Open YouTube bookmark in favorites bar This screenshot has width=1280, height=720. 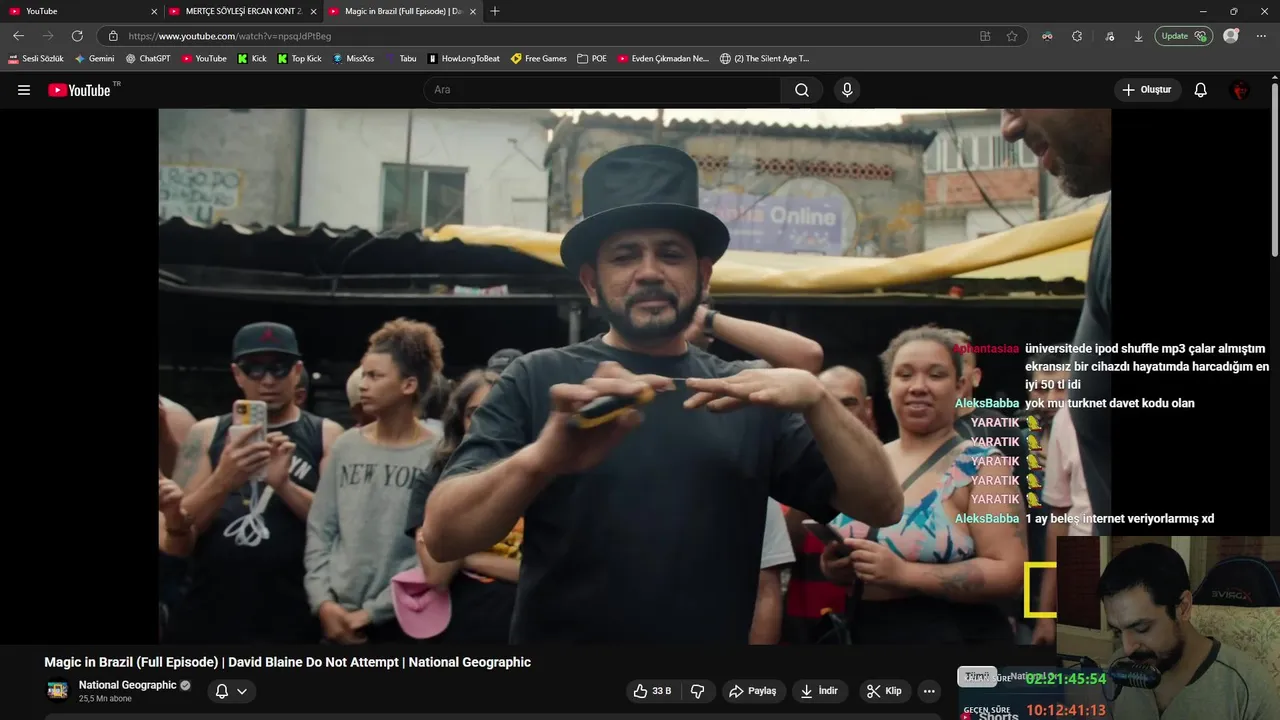pos(204,58)
